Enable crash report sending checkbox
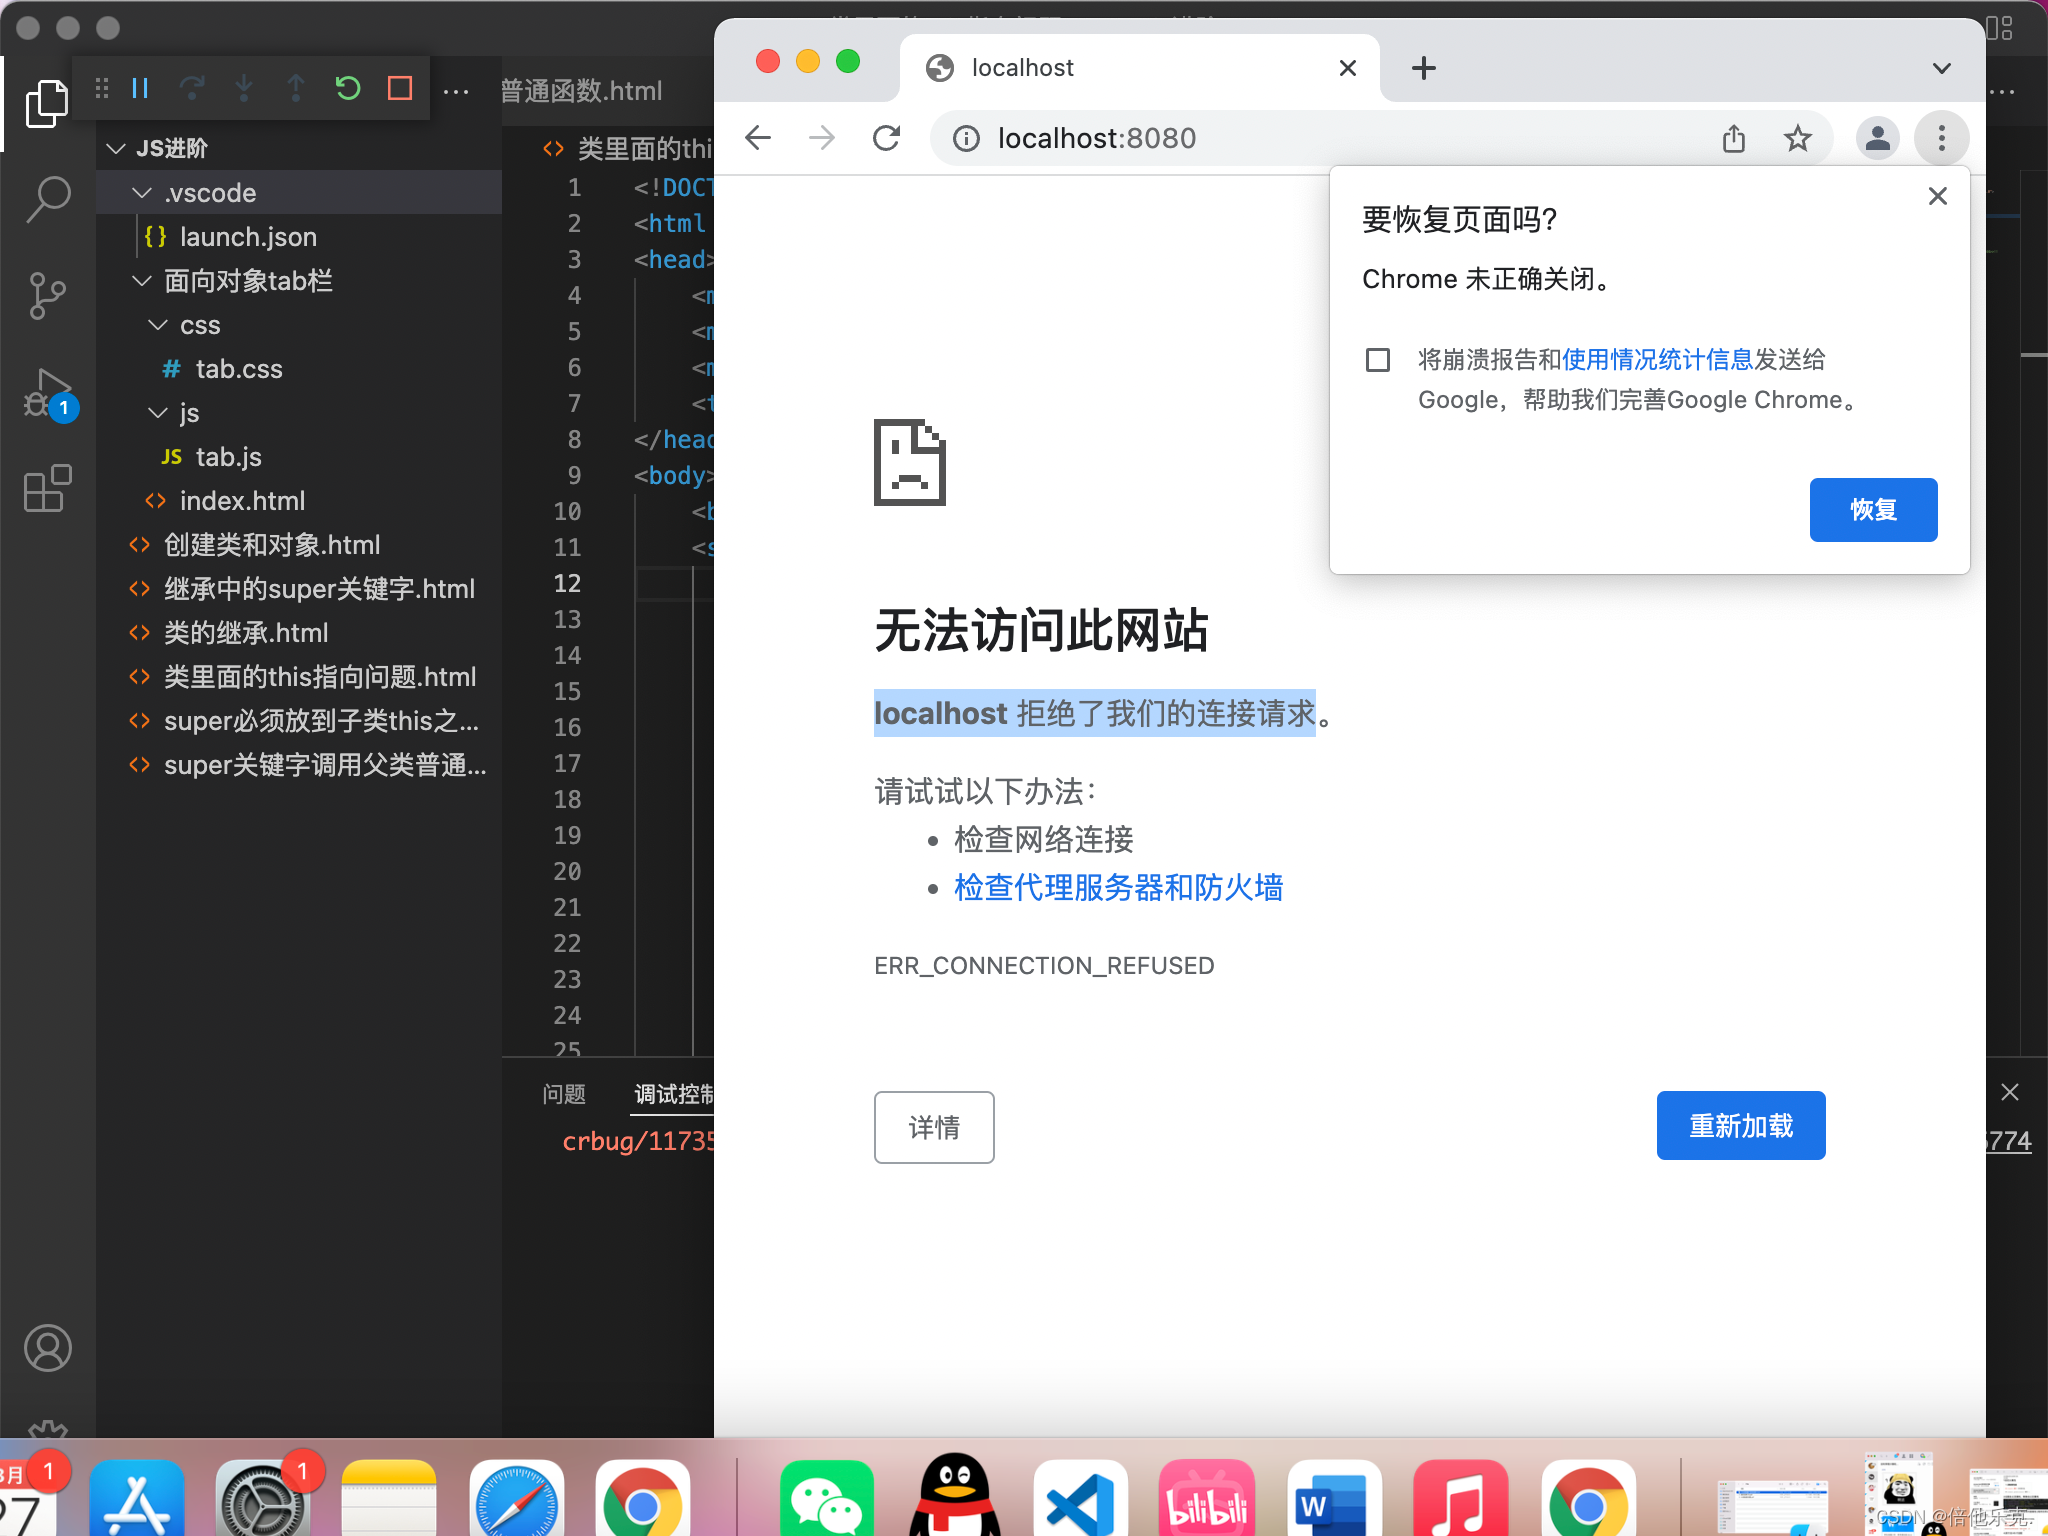This screenshot has height=1536, width=2048. [x=1377, y=360]
